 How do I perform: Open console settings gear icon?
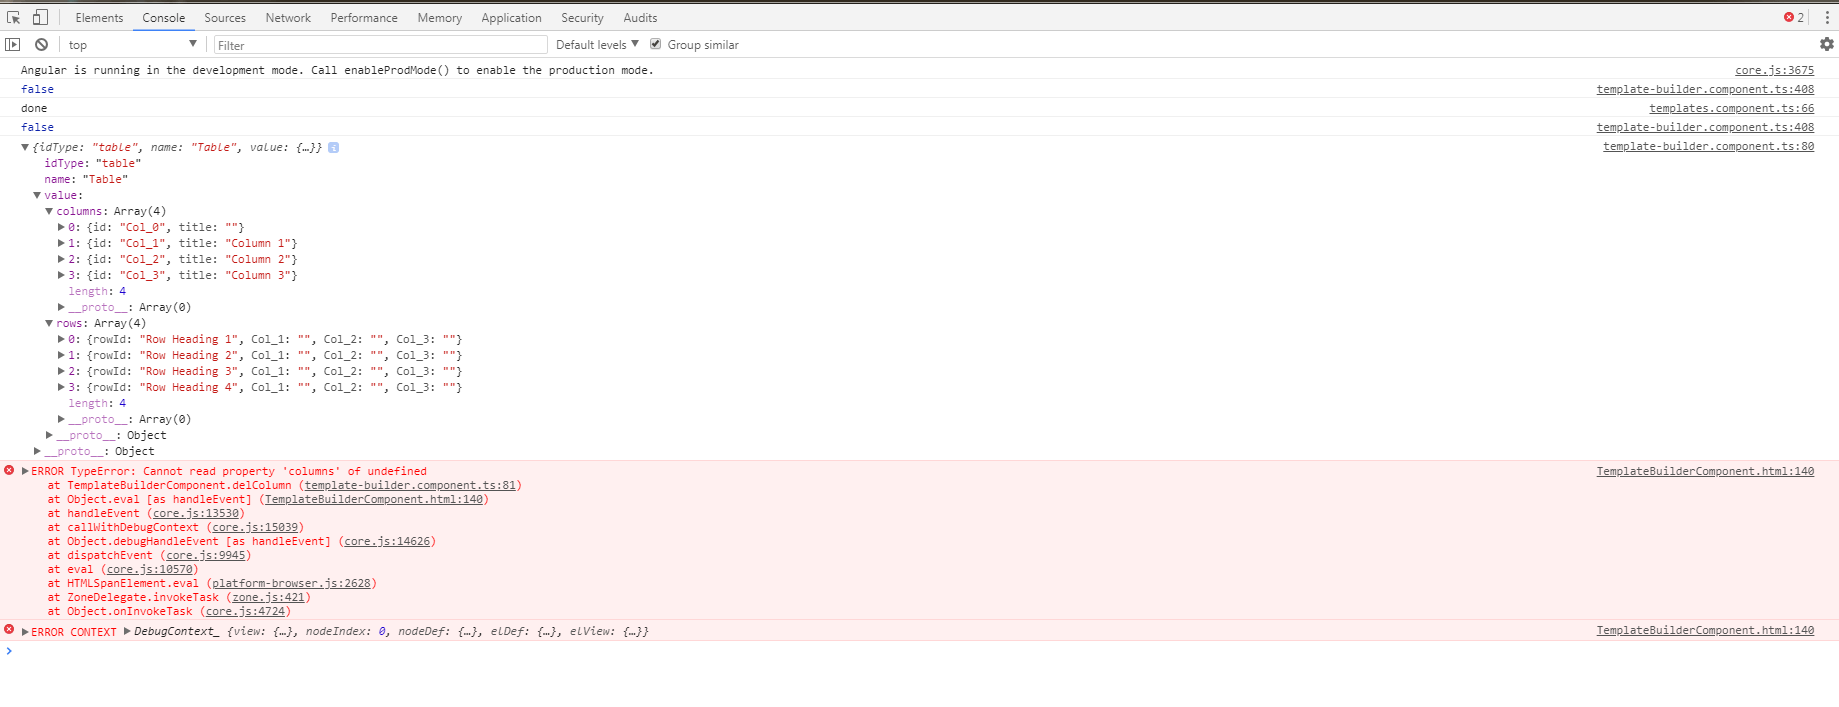pyautogui.click(x=1827, y=44)
